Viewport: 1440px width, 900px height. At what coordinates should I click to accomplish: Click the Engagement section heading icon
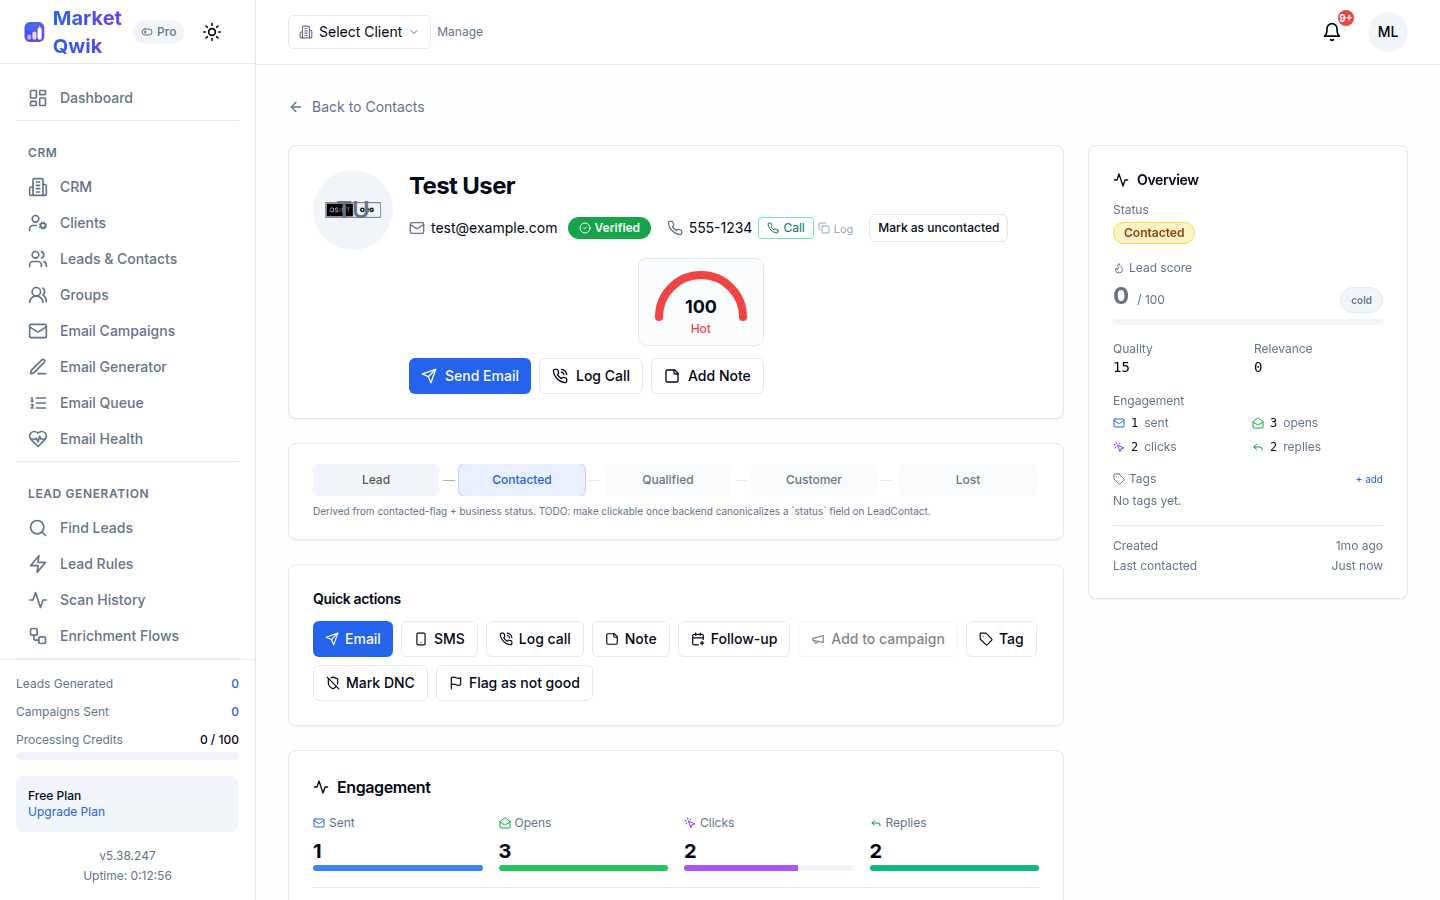point(321,787)
